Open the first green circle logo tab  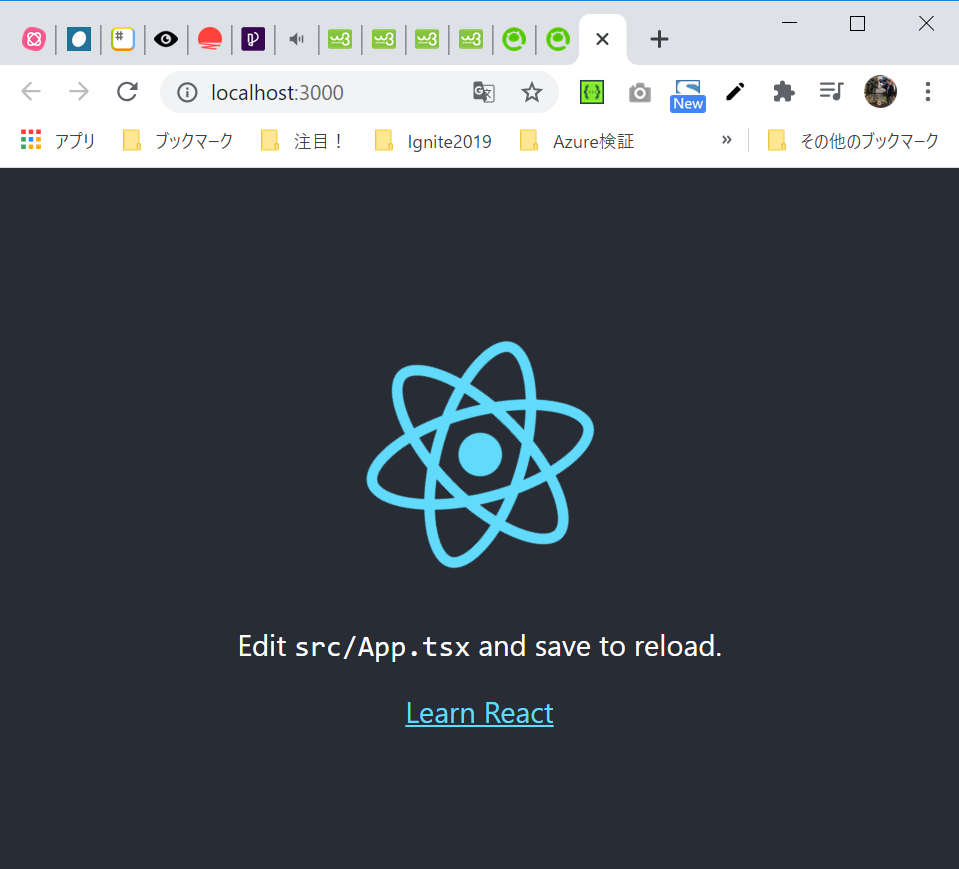click(514, 39)
